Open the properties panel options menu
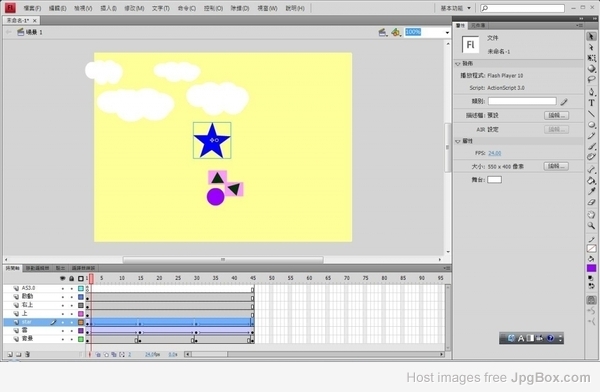 (579, 25)
